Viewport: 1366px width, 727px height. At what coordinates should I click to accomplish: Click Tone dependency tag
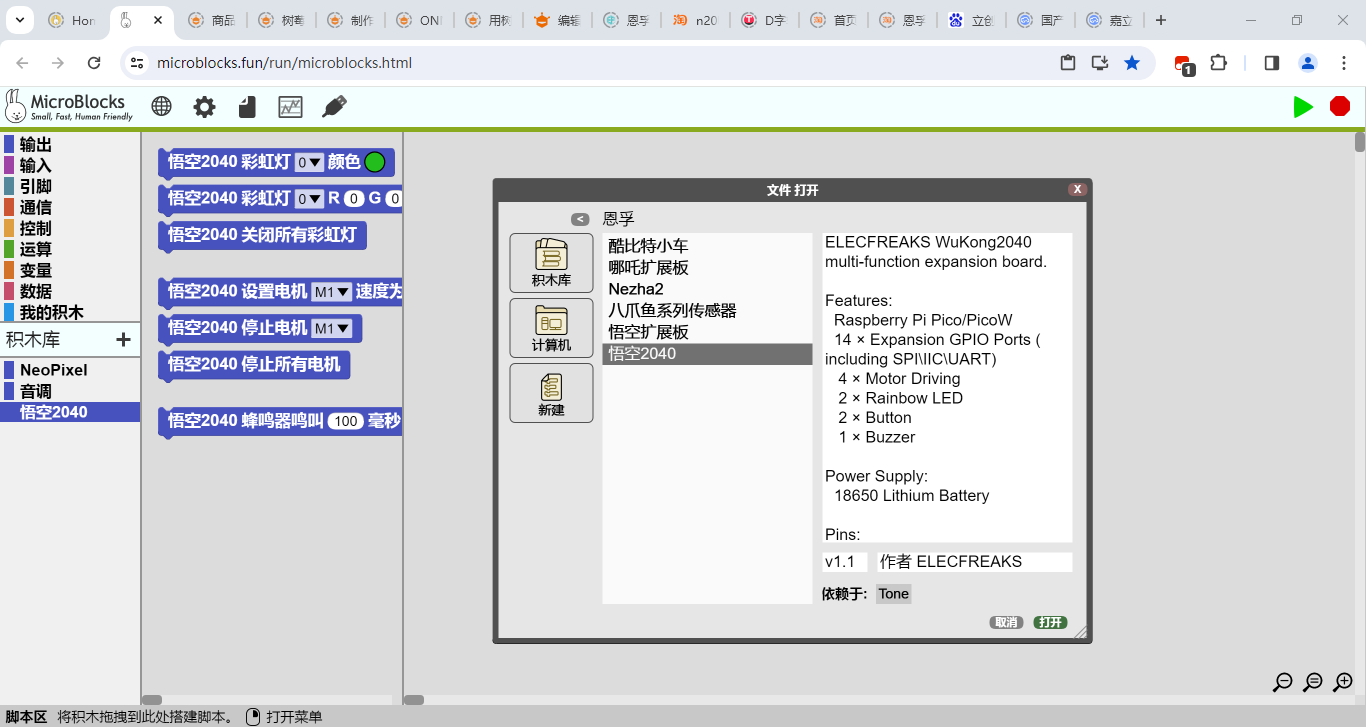(x=894, y=594)
